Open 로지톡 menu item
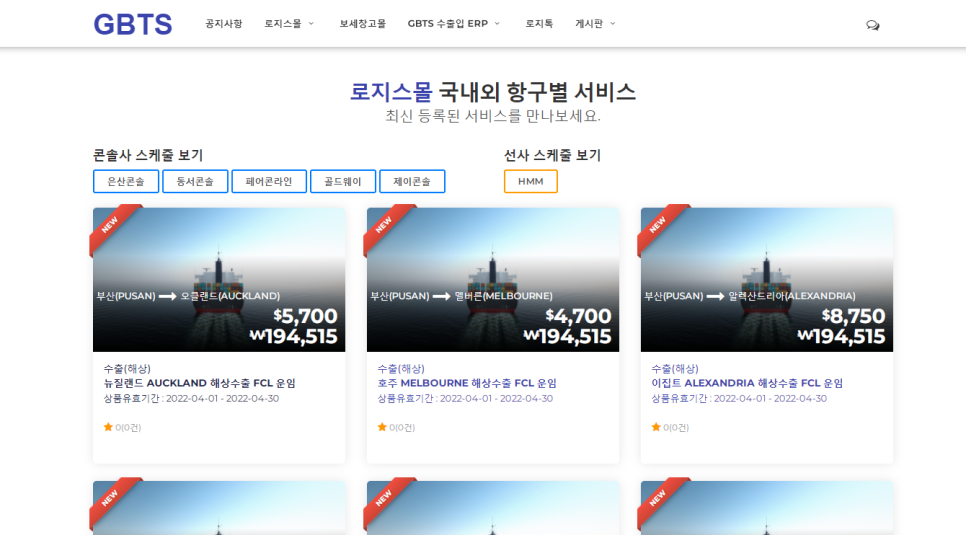 click(x=539, y=23)
